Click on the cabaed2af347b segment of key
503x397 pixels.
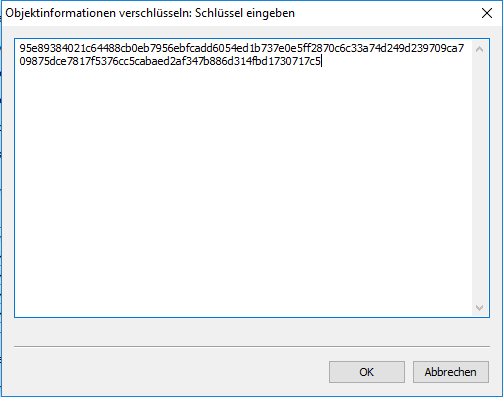[x=174, y=61]
